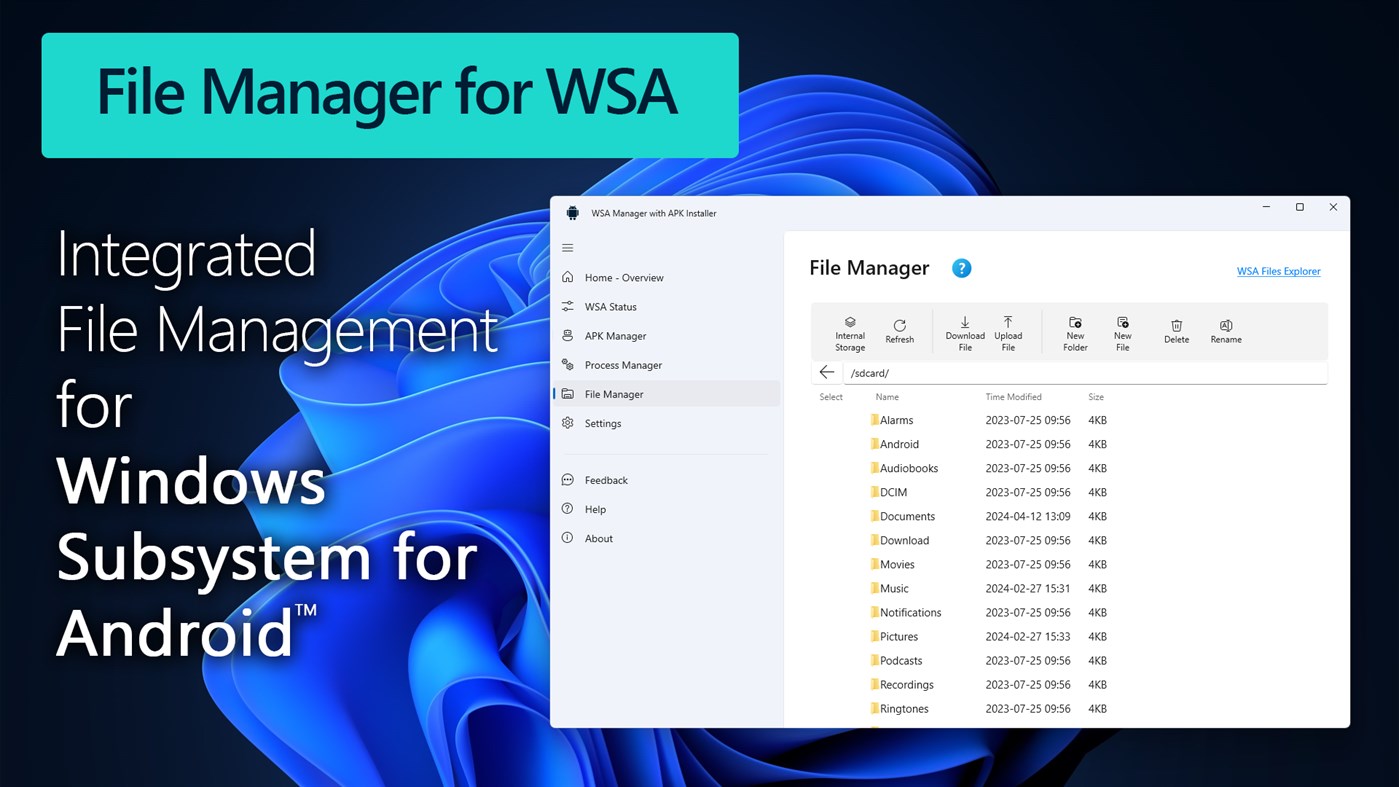
Task: Select the Download File tool
Action: coord(964,331)
